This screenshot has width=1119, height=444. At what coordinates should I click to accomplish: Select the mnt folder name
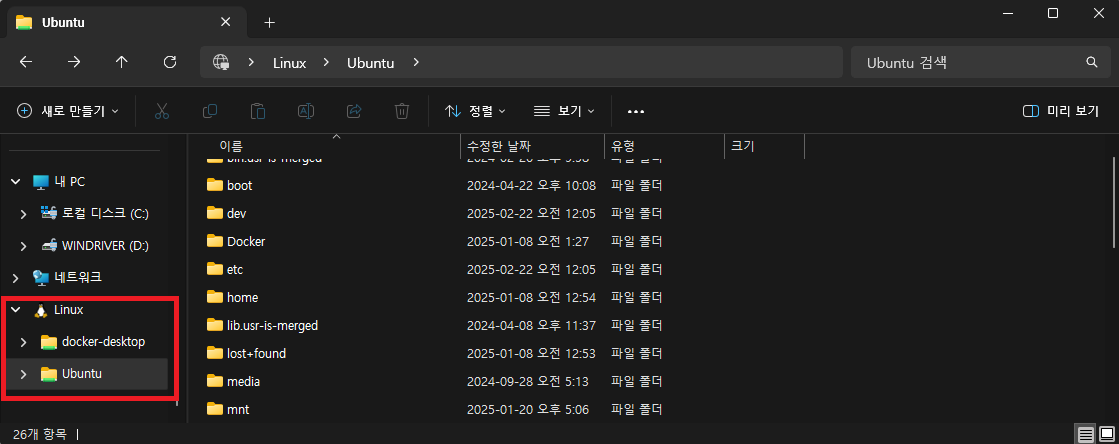238,410
